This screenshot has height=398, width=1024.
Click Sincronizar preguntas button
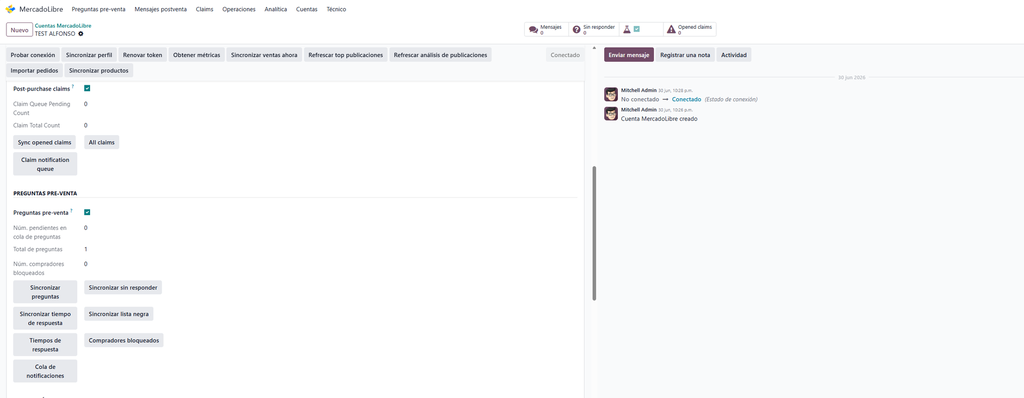[x=45, y=292]
